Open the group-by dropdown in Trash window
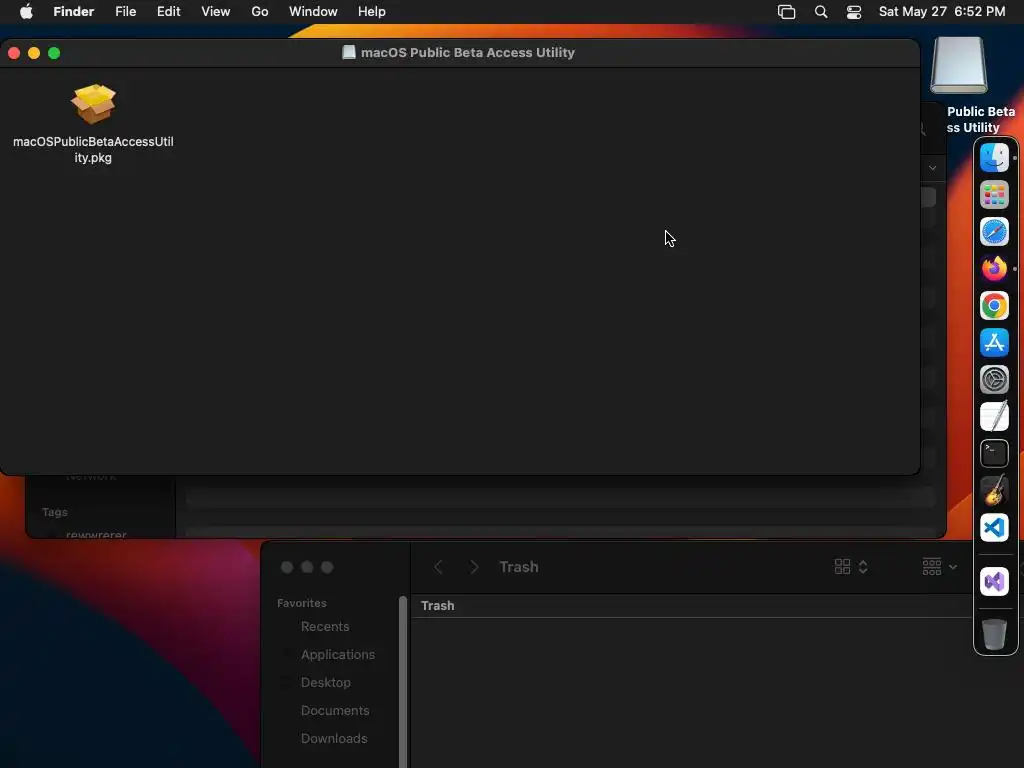The width and height of the screenshot is (1024, 768). [939, 567]
